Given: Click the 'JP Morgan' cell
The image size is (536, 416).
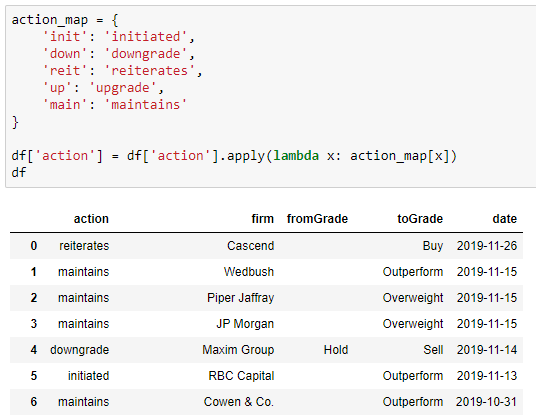Looking at the screenshot, I should click(x=245, y=324).
